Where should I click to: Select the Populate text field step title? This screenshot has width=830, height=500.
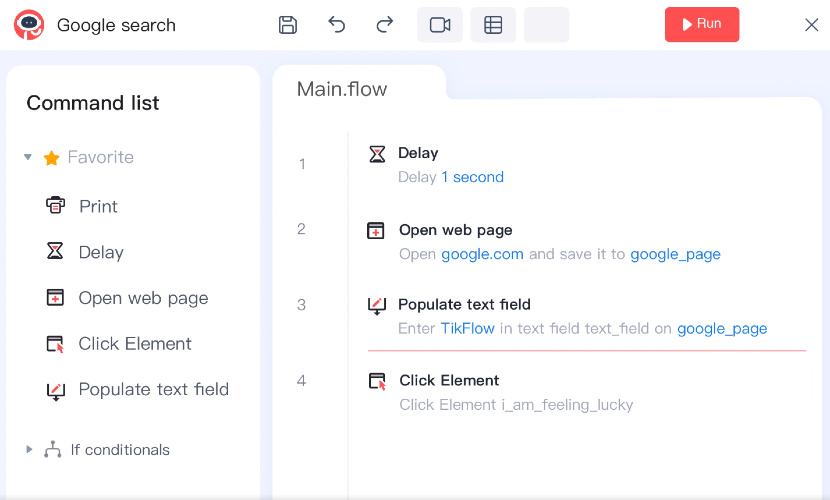pyautogui.click(x=464, y=305)
